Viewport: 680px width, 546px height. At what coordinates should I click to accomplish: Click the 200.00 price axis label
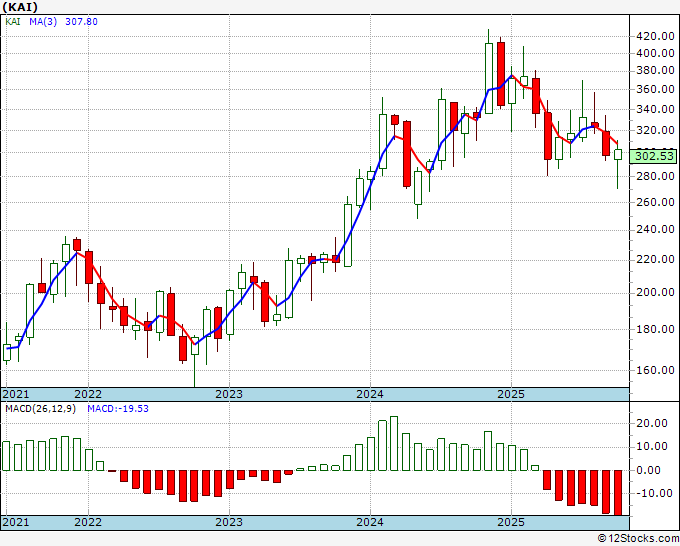pos(655,292)
